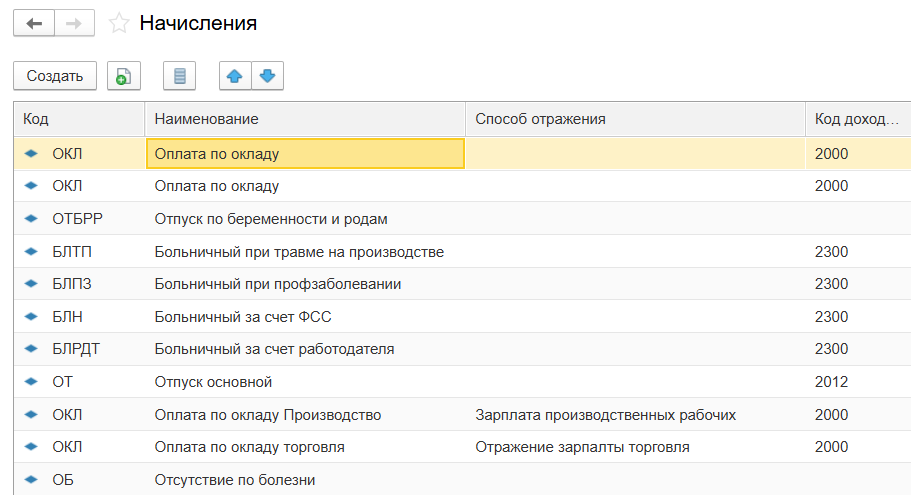Select the Отпуск по беременности и родам row
Viewport: 911px width, 495px height.
click(462, 219)
